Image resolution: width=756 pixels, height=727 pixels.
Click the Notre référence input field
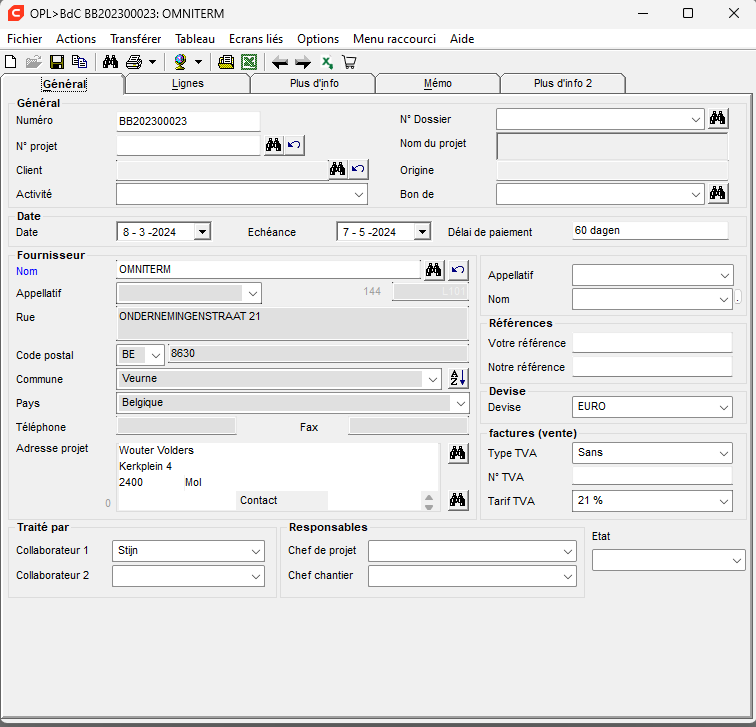click(652, 367)
